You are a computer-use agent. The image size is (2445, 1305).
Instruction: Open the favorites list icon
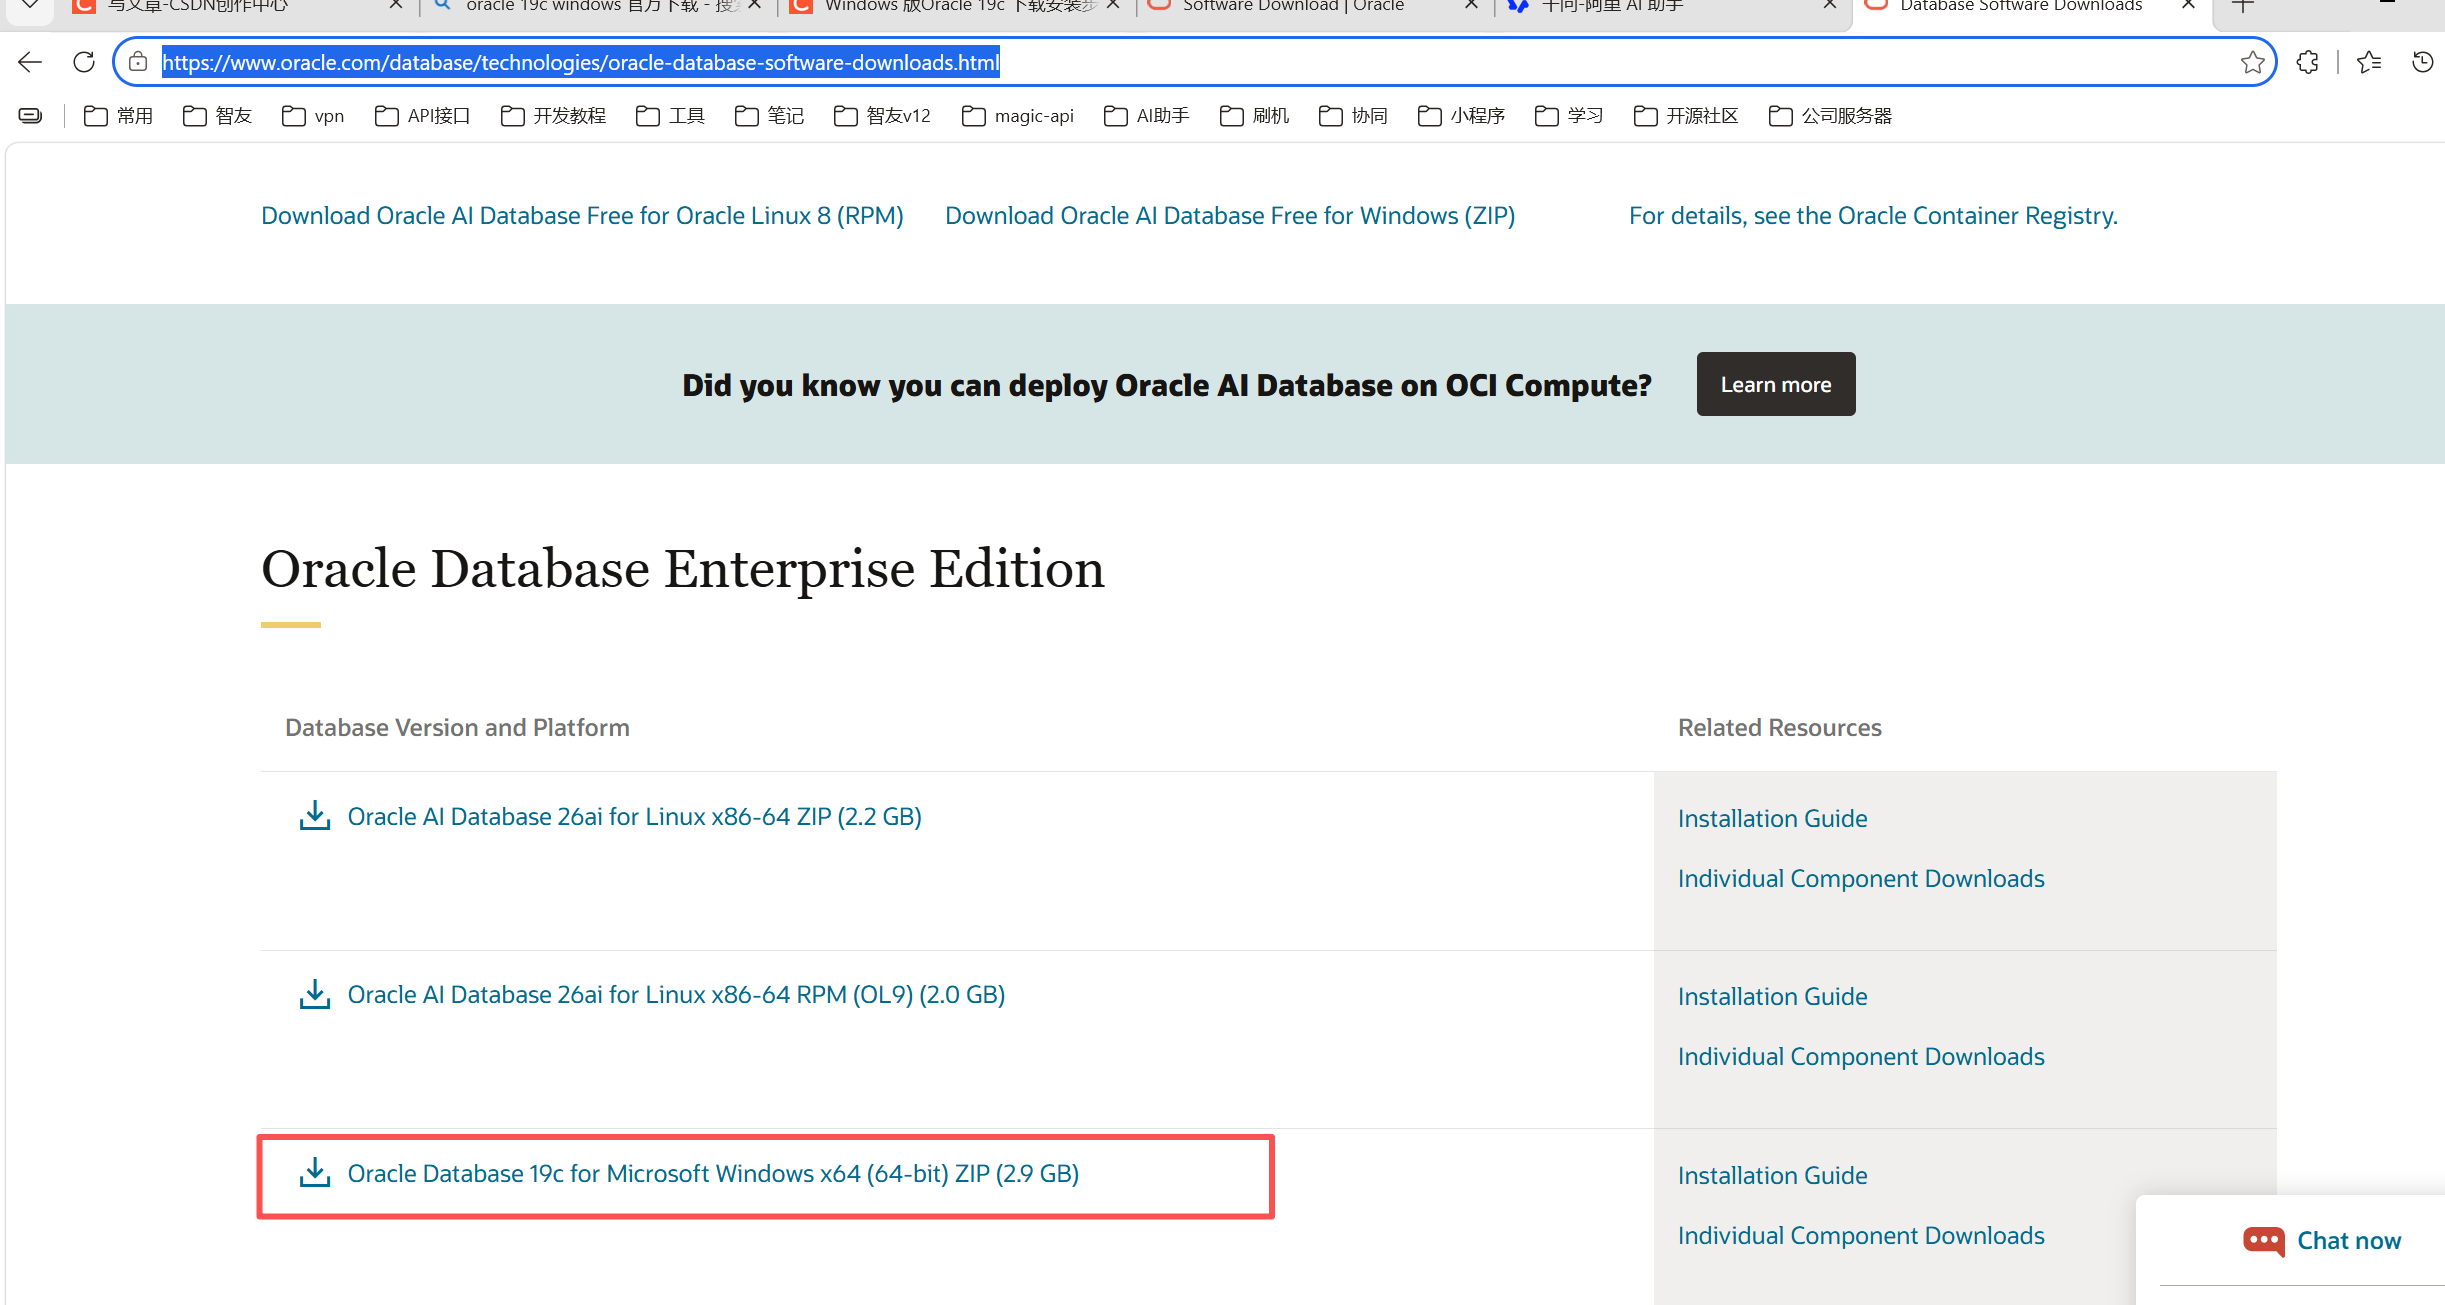point(2369,62)
